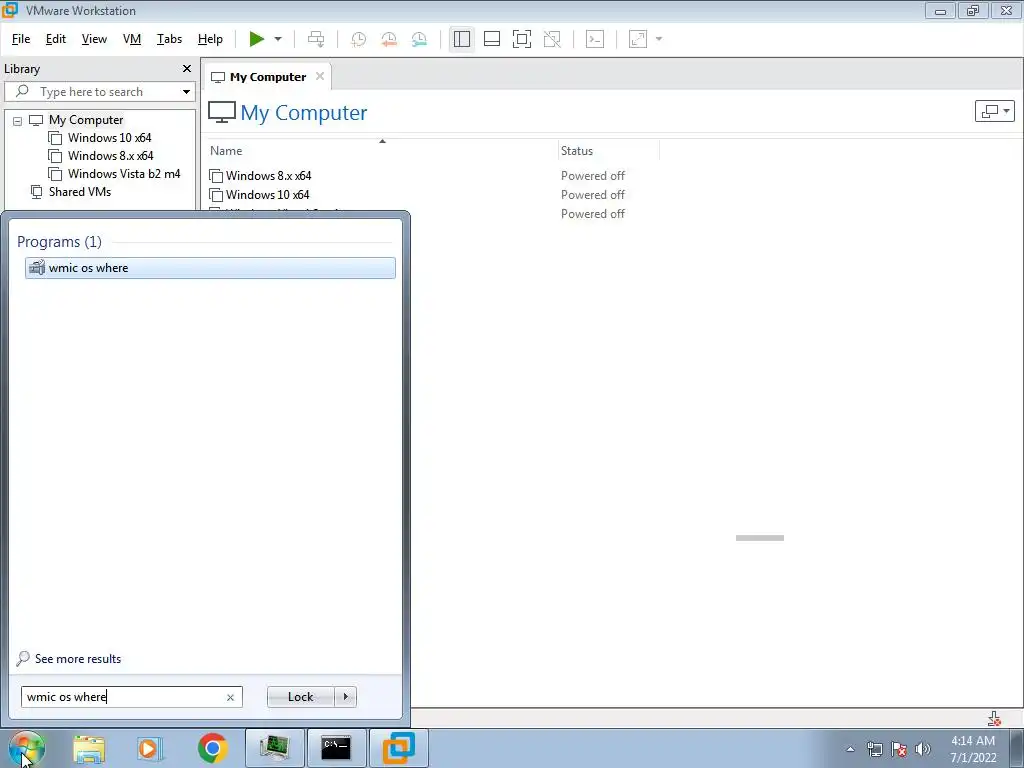Open File Explorer from taskbar
This screenshot has height=768, width=1024.
point(89,749)
